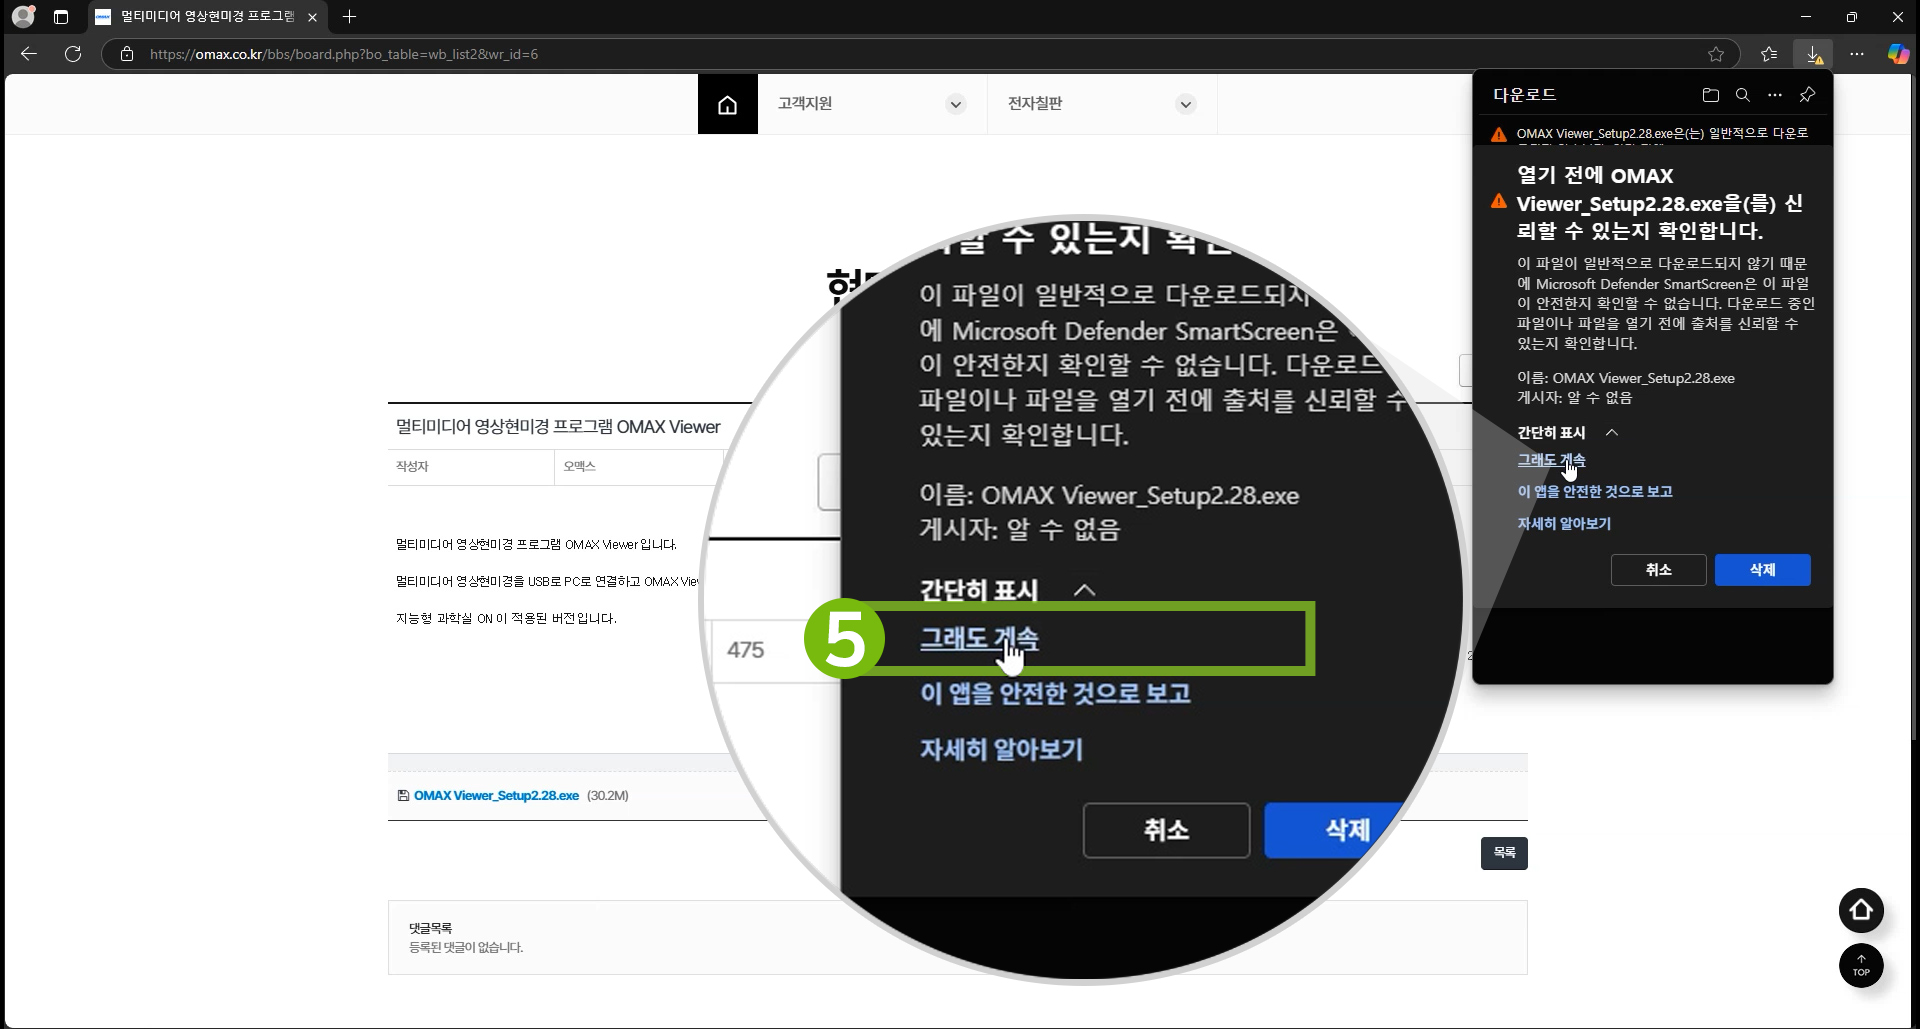Expand the 고객지원 dropdown menu
Viewport: 1920px width, 1029px height.
coord(955,104)
